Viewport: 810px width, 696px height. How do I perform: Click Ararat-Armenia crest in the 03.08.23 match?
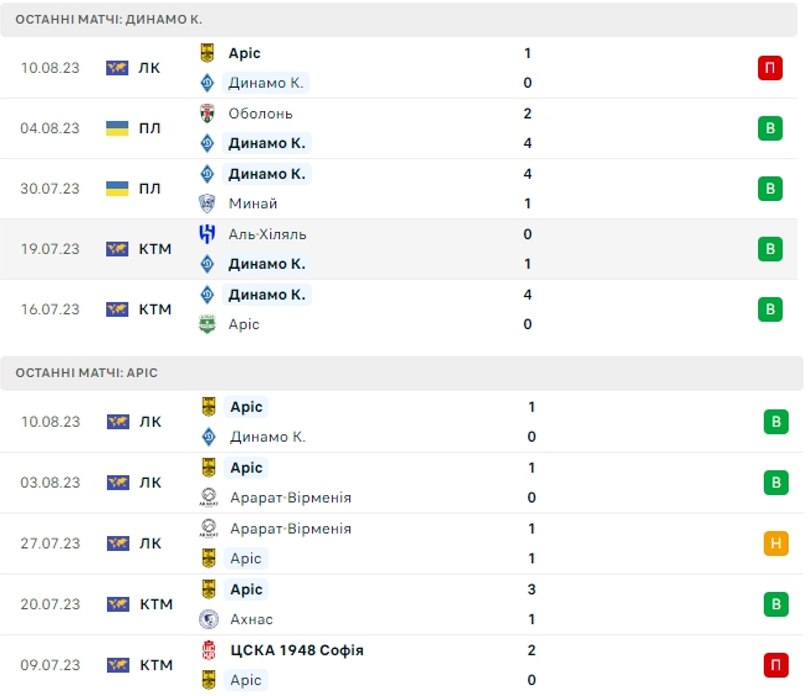point(209,497)
